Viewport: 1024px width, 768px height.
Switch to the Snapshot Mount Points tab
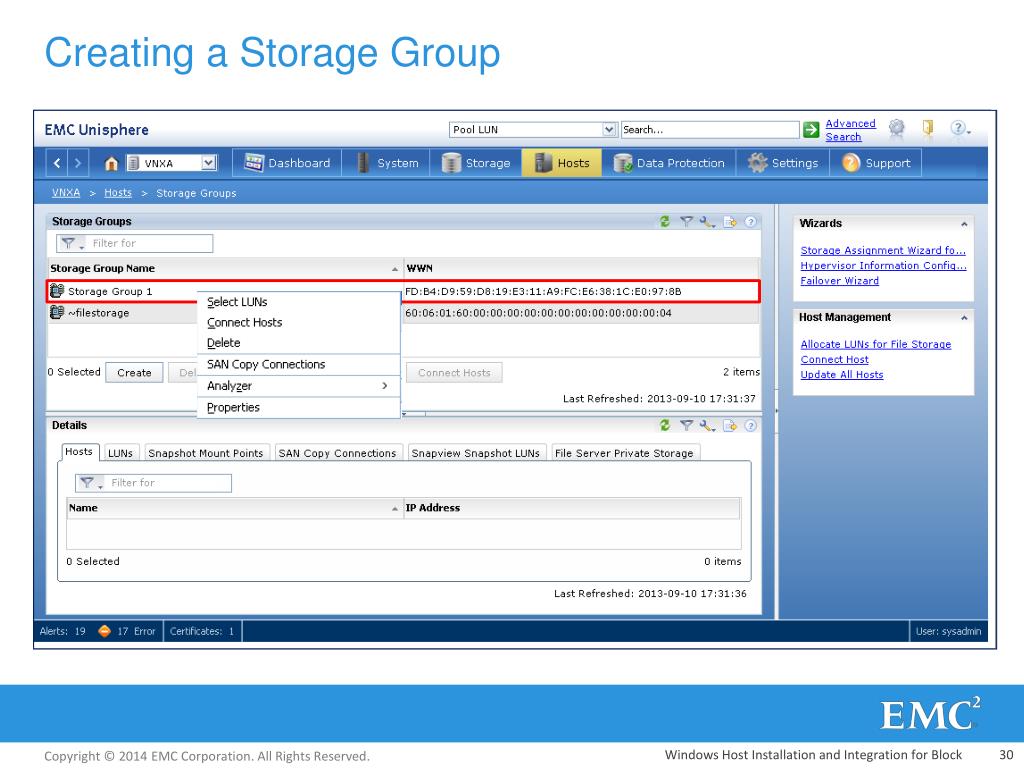click(206, 453)
